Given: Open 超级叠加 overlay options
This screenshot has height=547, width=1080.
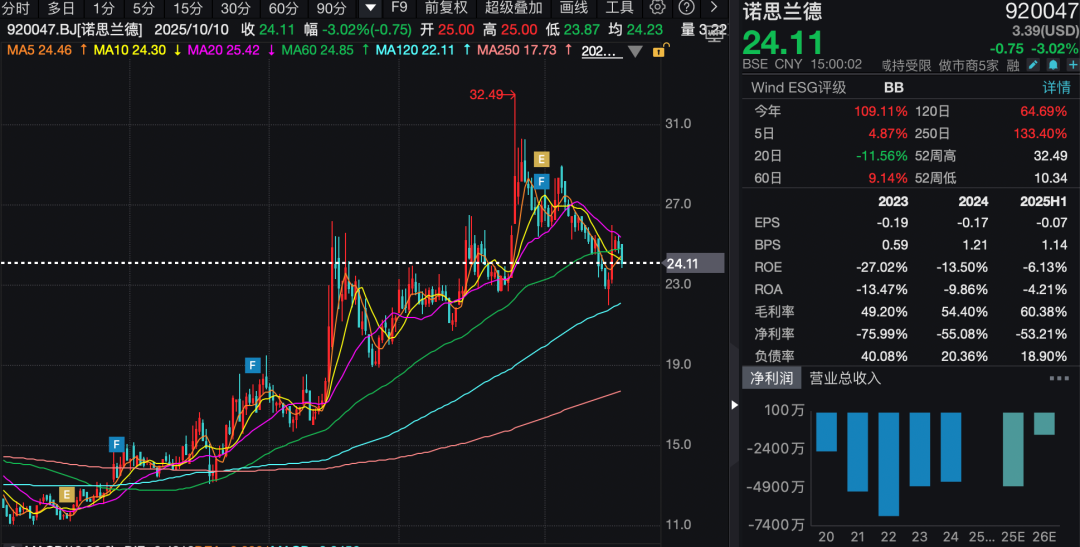Looking at the screenshot, I should coord(513,8).
